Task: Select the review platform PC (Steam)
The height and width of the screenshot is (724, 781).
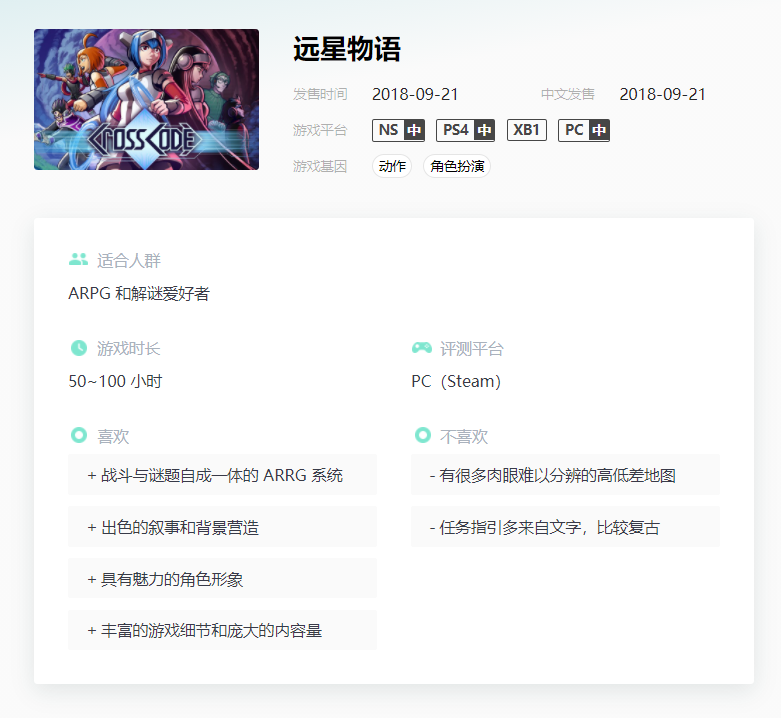Action: [x=456, y=381]
